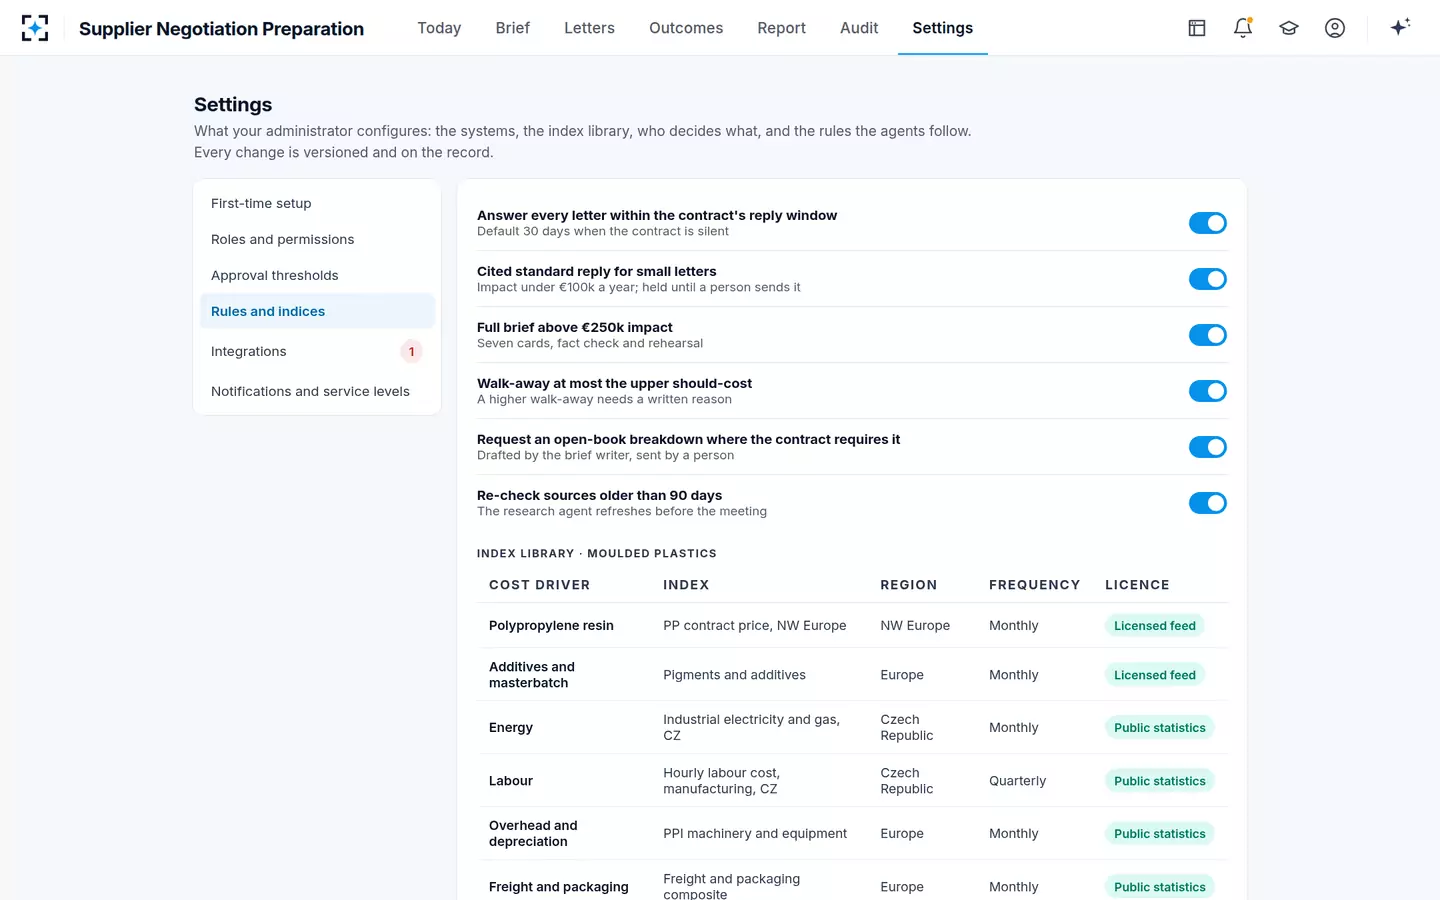Click 'PPI machinery and equipment' index
This screenshot has height=900, width=1440.
tap(755, 833)
